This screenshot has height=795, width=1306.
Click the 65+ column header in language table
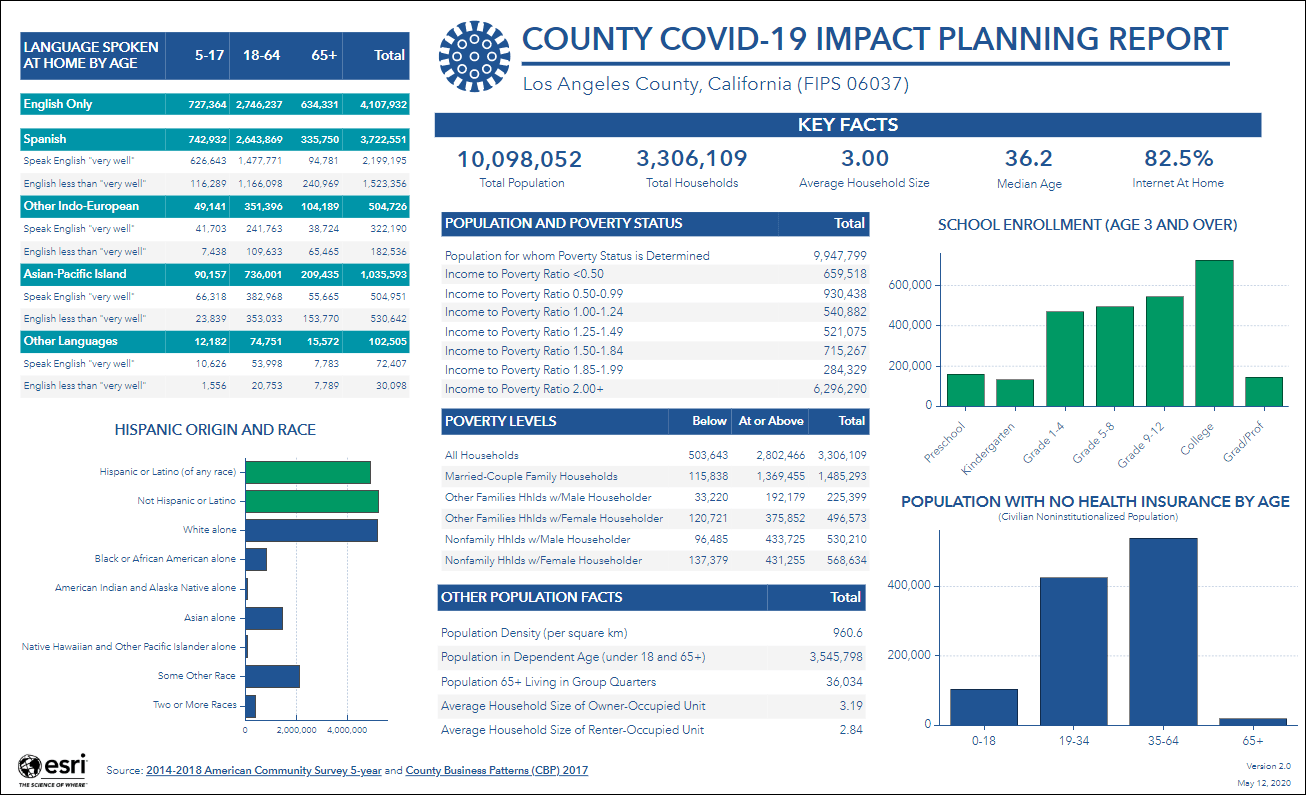click(324, 55)
